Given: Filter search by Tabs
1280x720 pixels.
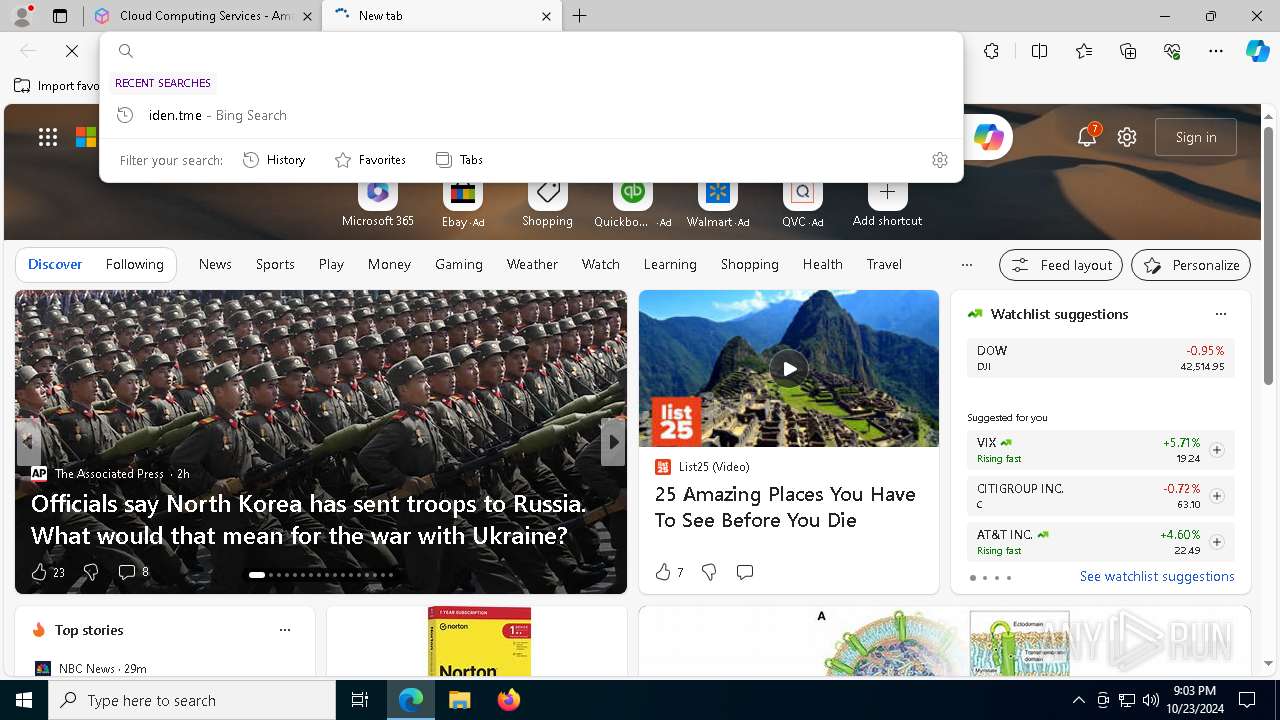Looking at the screenshot, I should coord(459,160).
